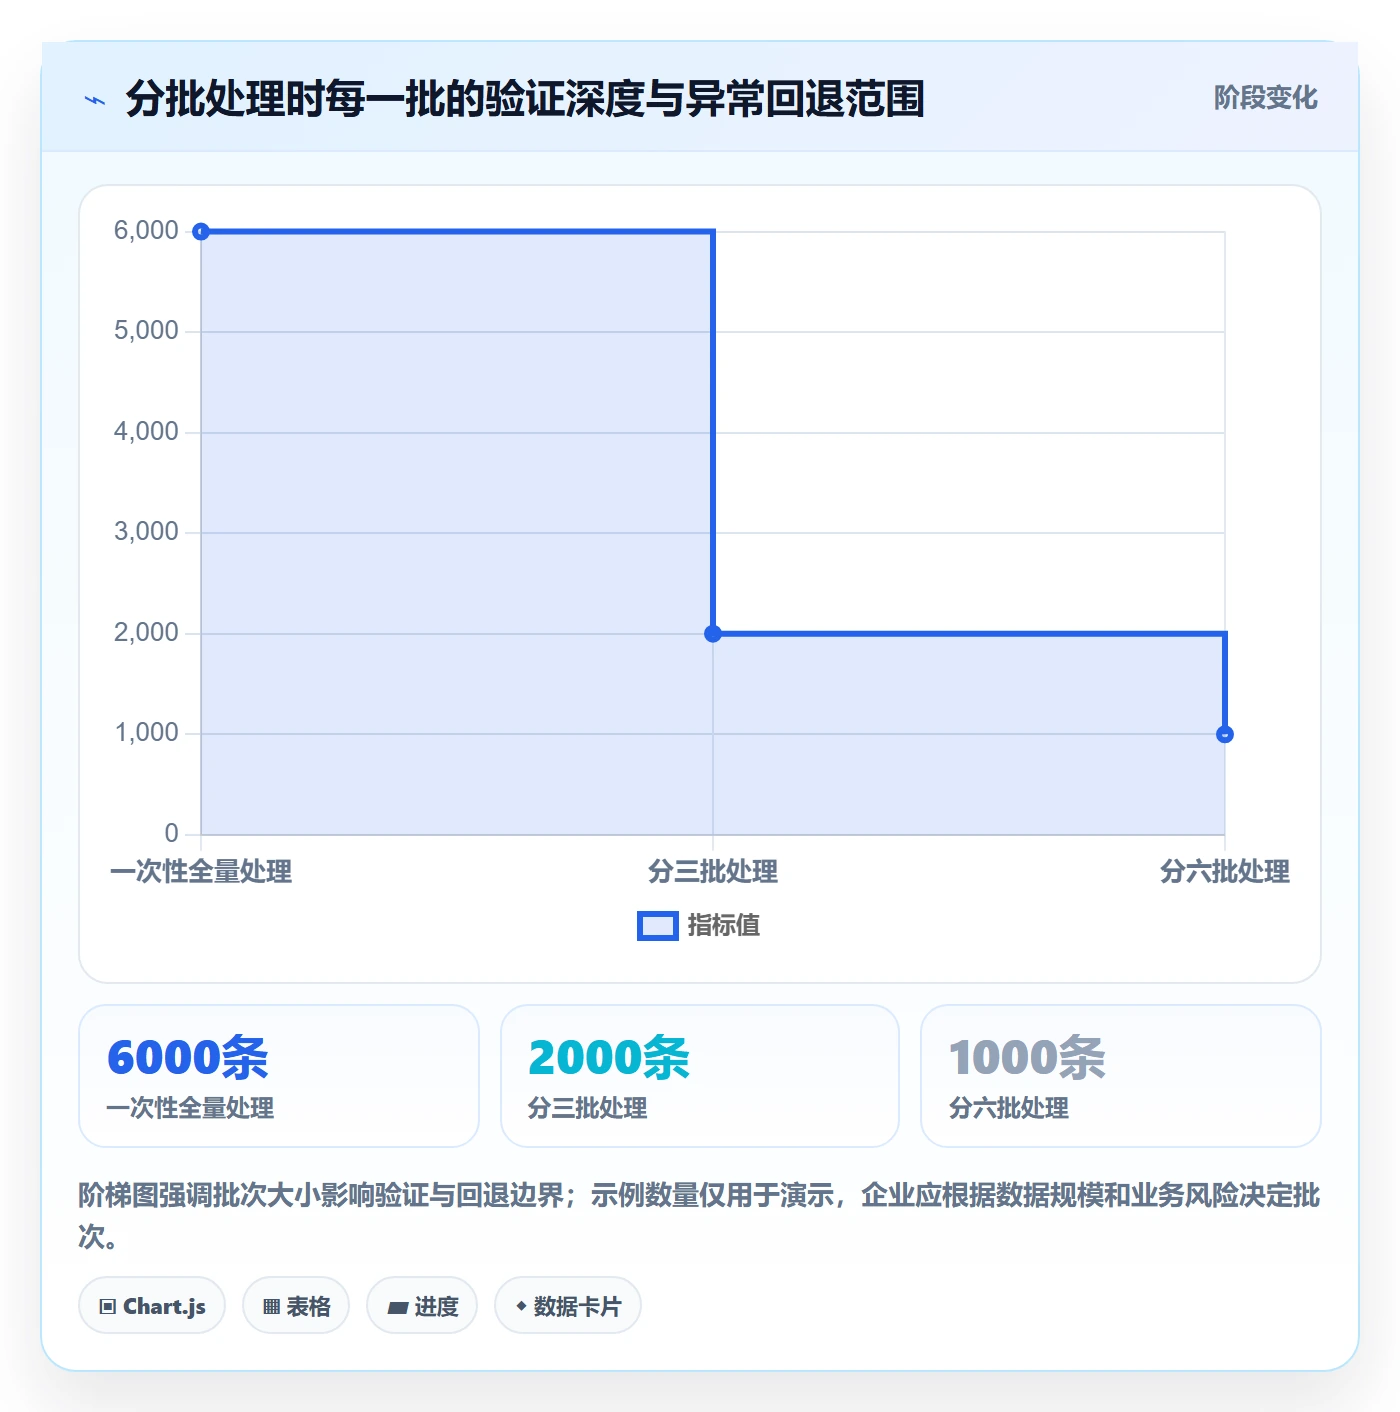Click the 3,000 y-axis tick label
Screen dimensions: 1400x1412
pos(146,532)
